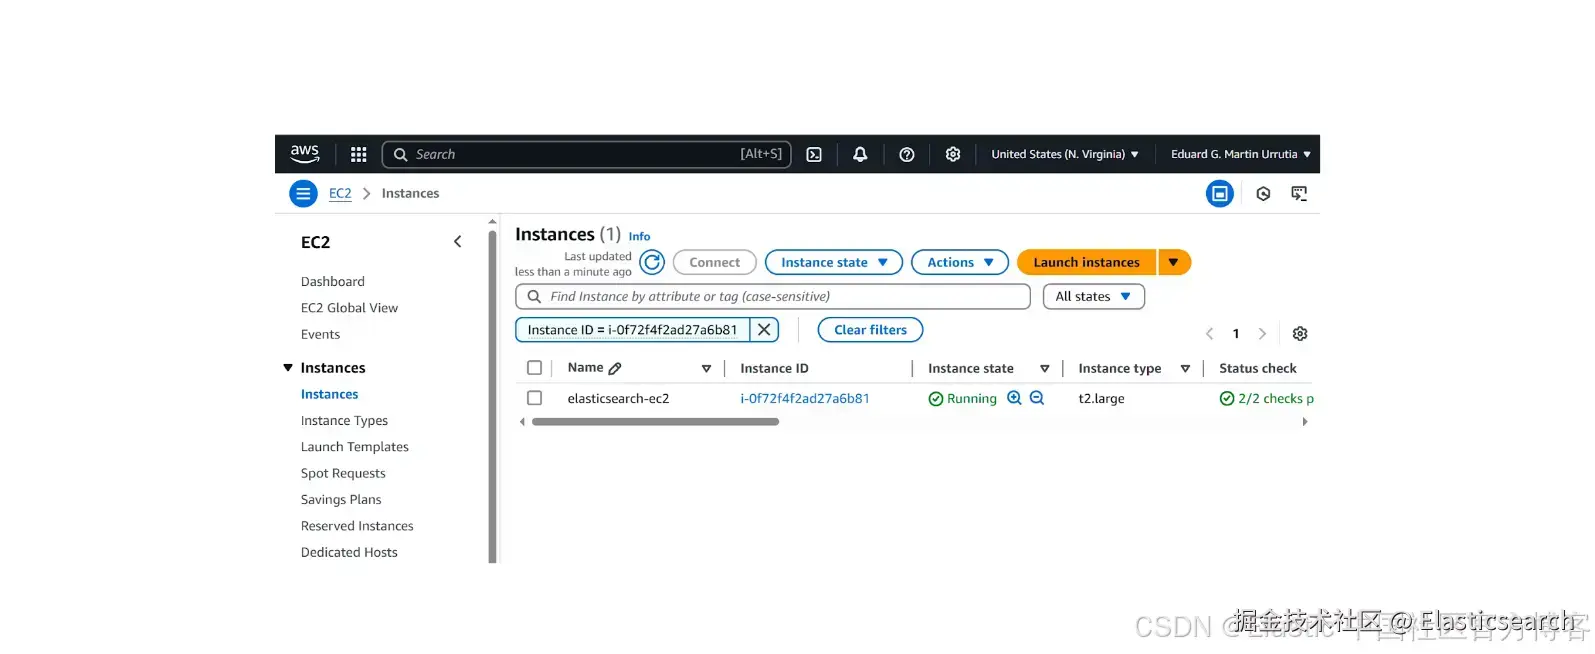Click the sidebar vertical scrollbar
The width and height of the screenshot is (1595, 654).
492,396
